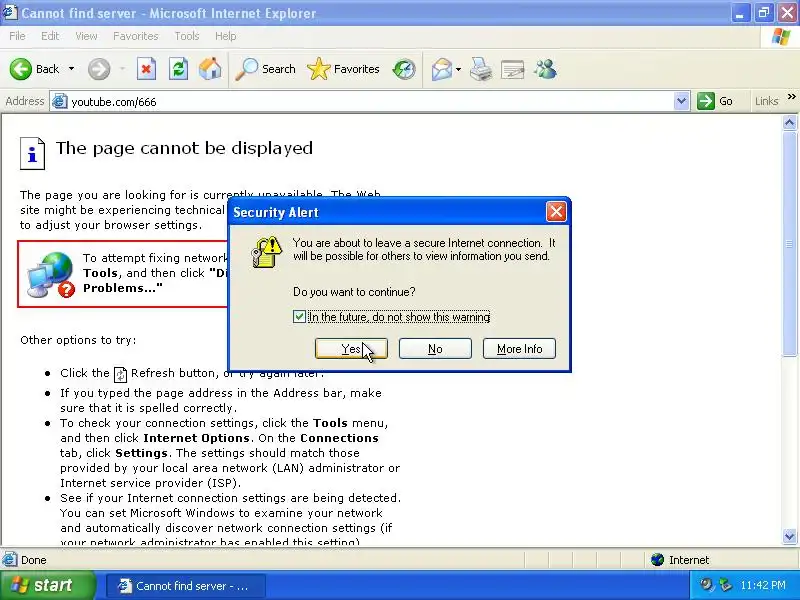
Task: Expand the Links toolbar chevron
Action: (791, 97)
